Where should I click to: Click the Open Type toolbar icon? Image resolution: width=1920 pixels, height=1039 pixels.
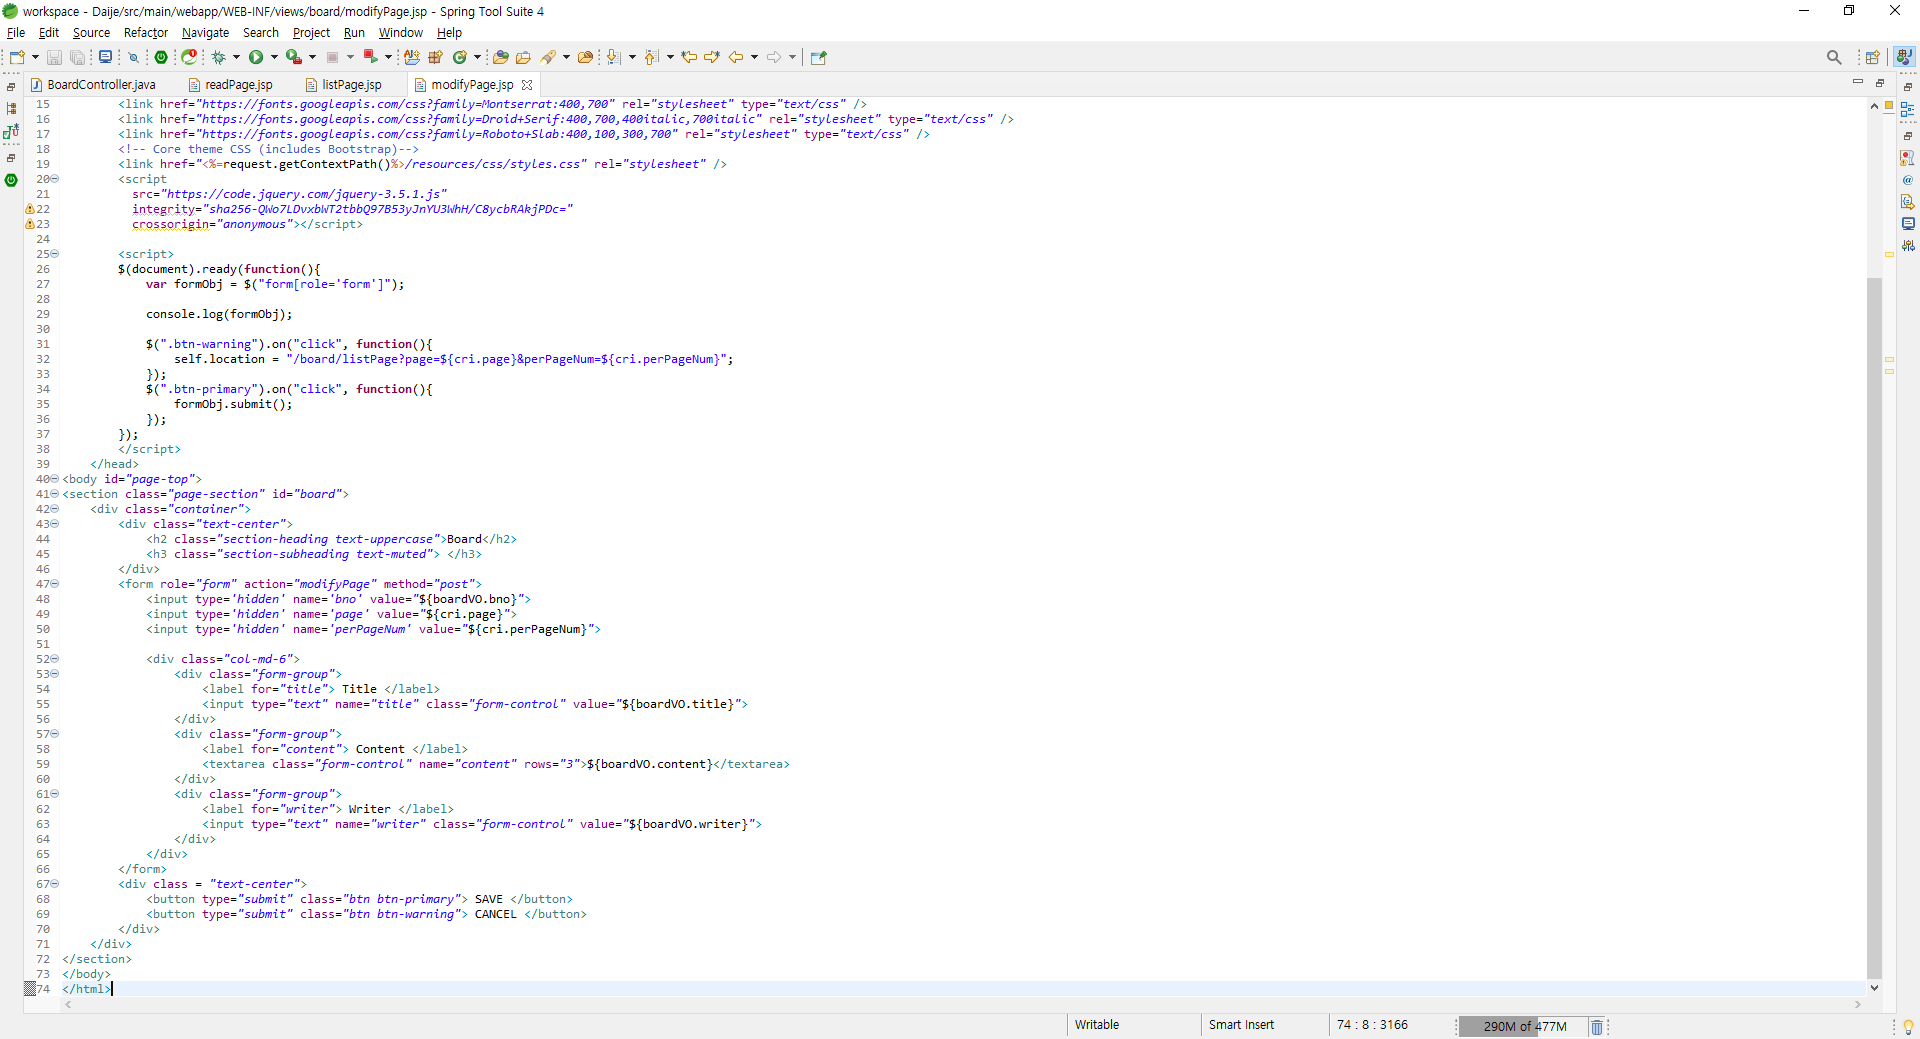[501, 57]
